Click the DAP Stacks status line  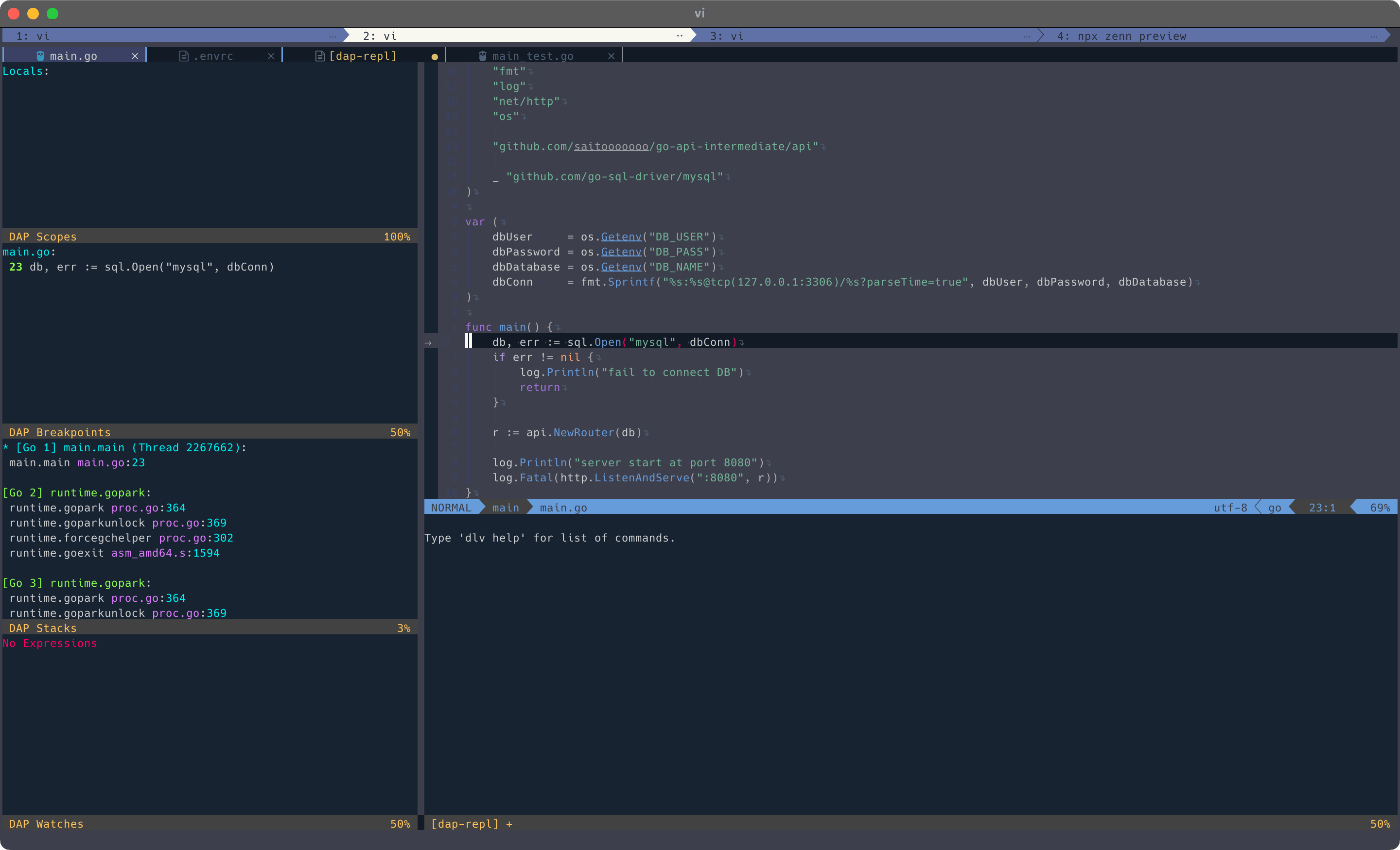click(209, 628)
